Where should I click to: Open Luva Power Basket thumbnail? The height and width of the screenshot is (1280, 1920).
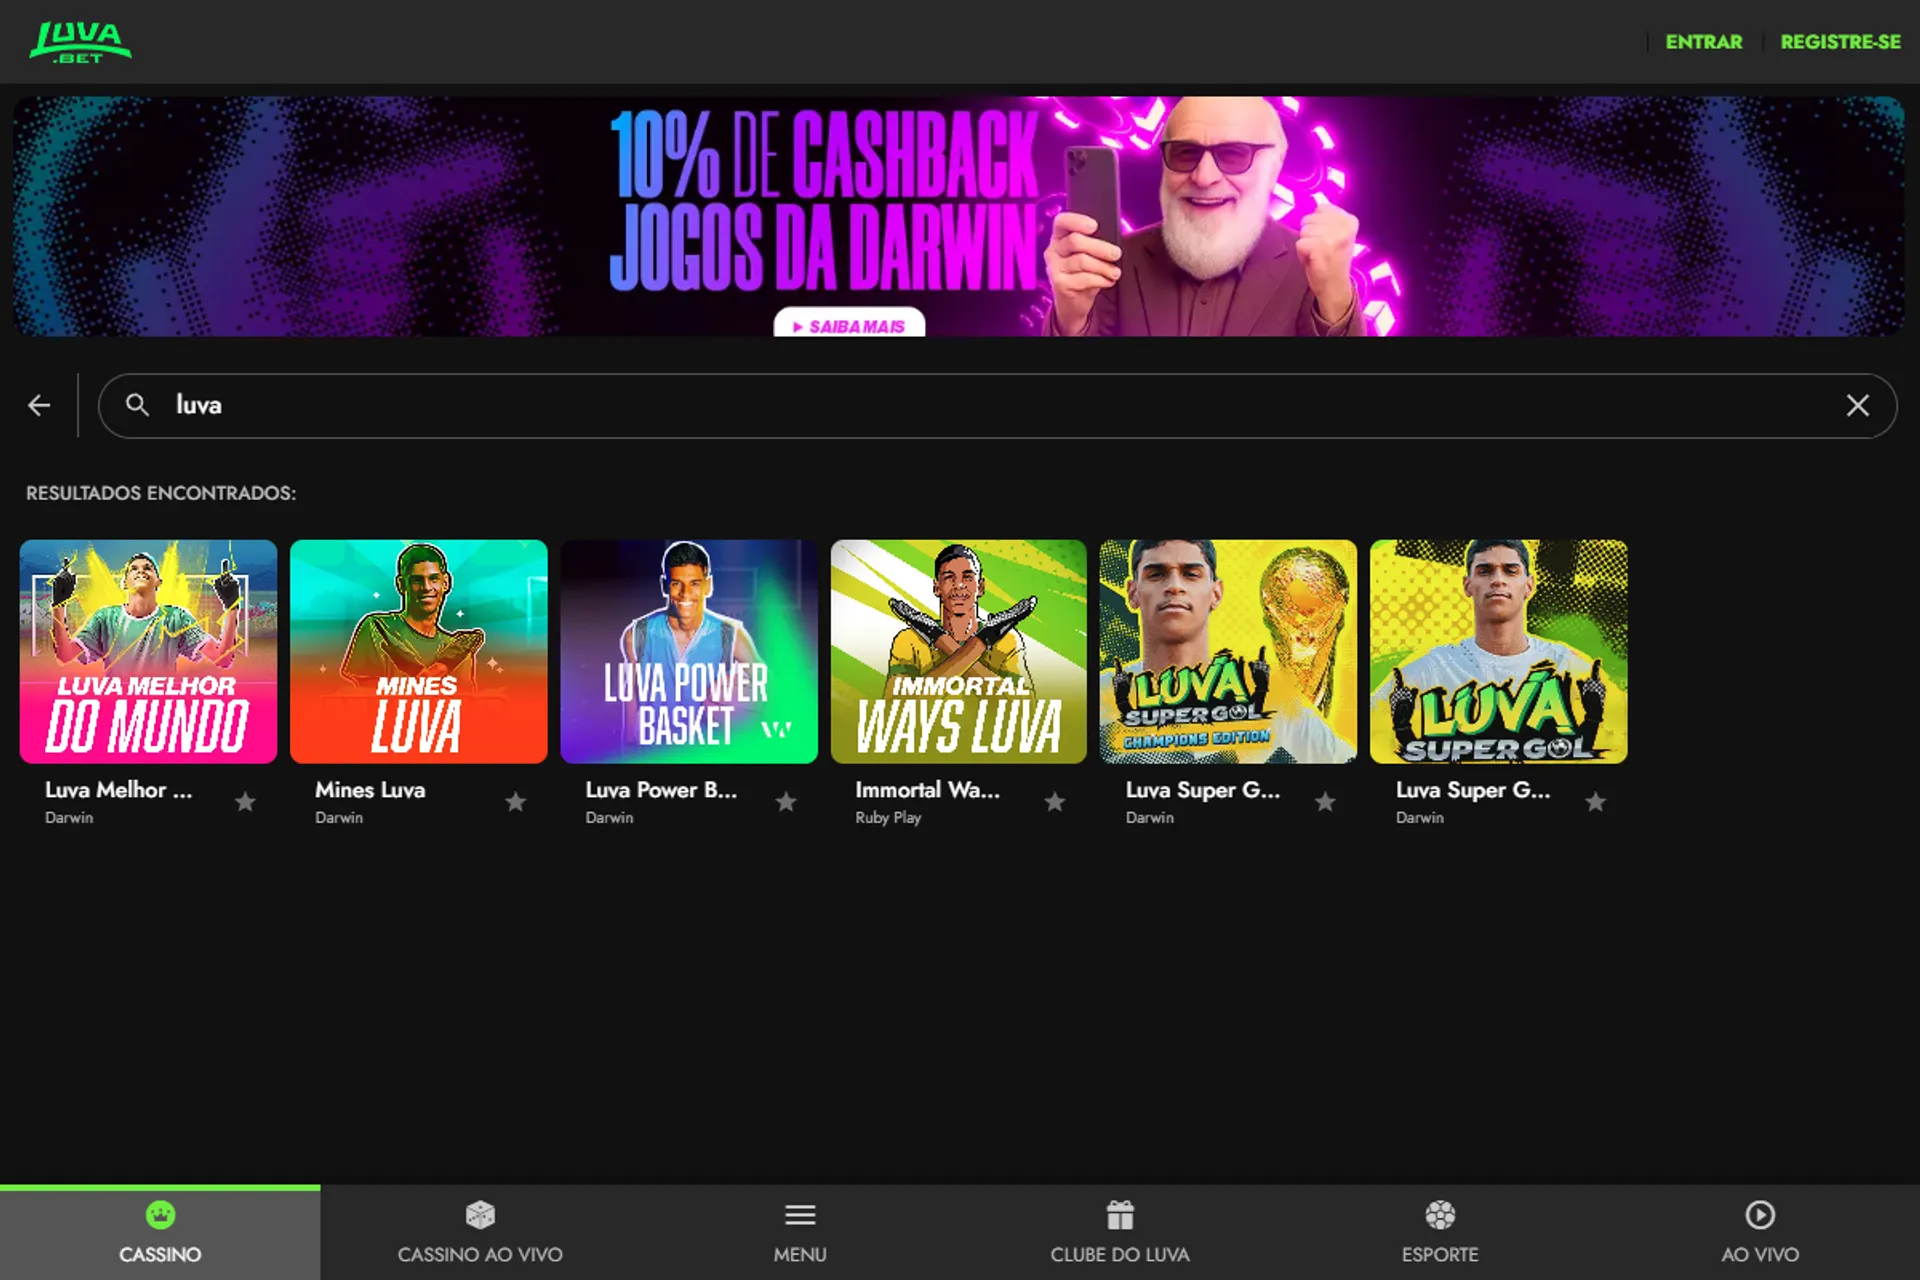pyautogui.click(x=688, y=651)
